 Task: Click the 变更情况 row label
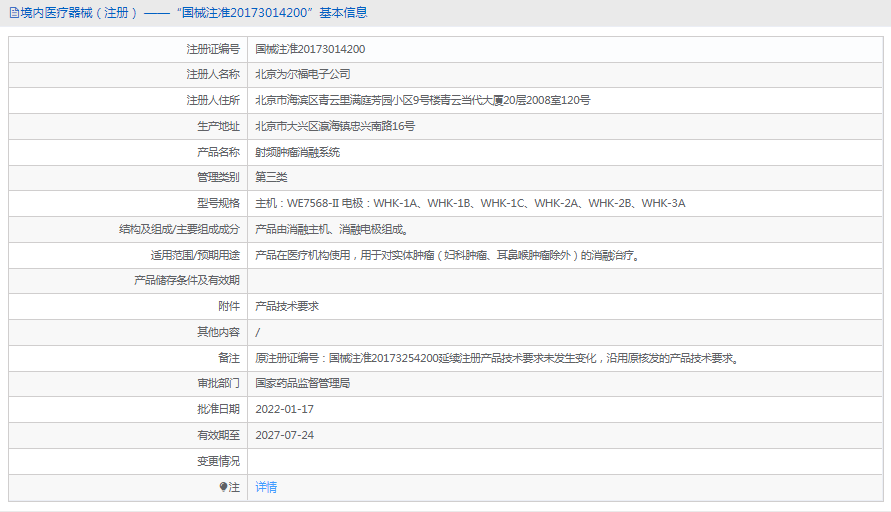pyautogui.click(x=219, y=461)
